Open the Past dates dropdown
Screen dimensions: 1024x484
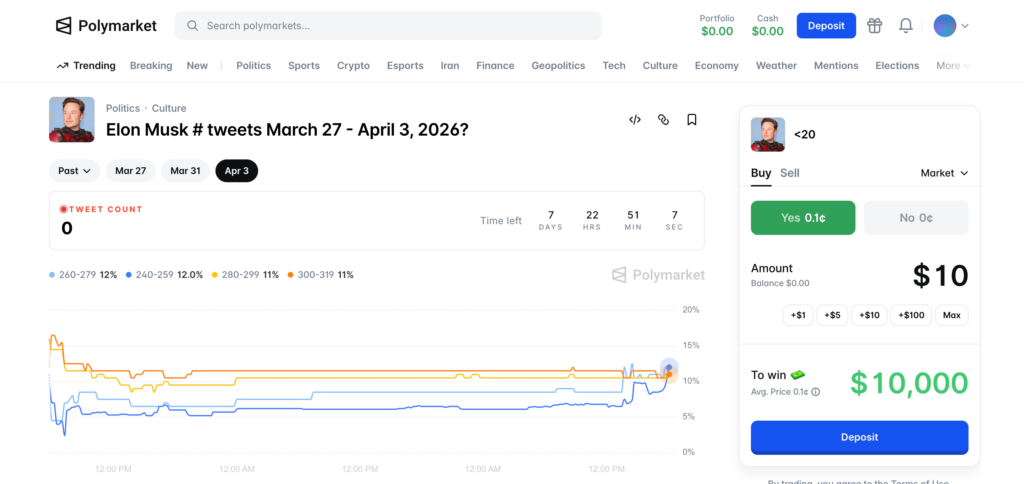coord(74,170)
